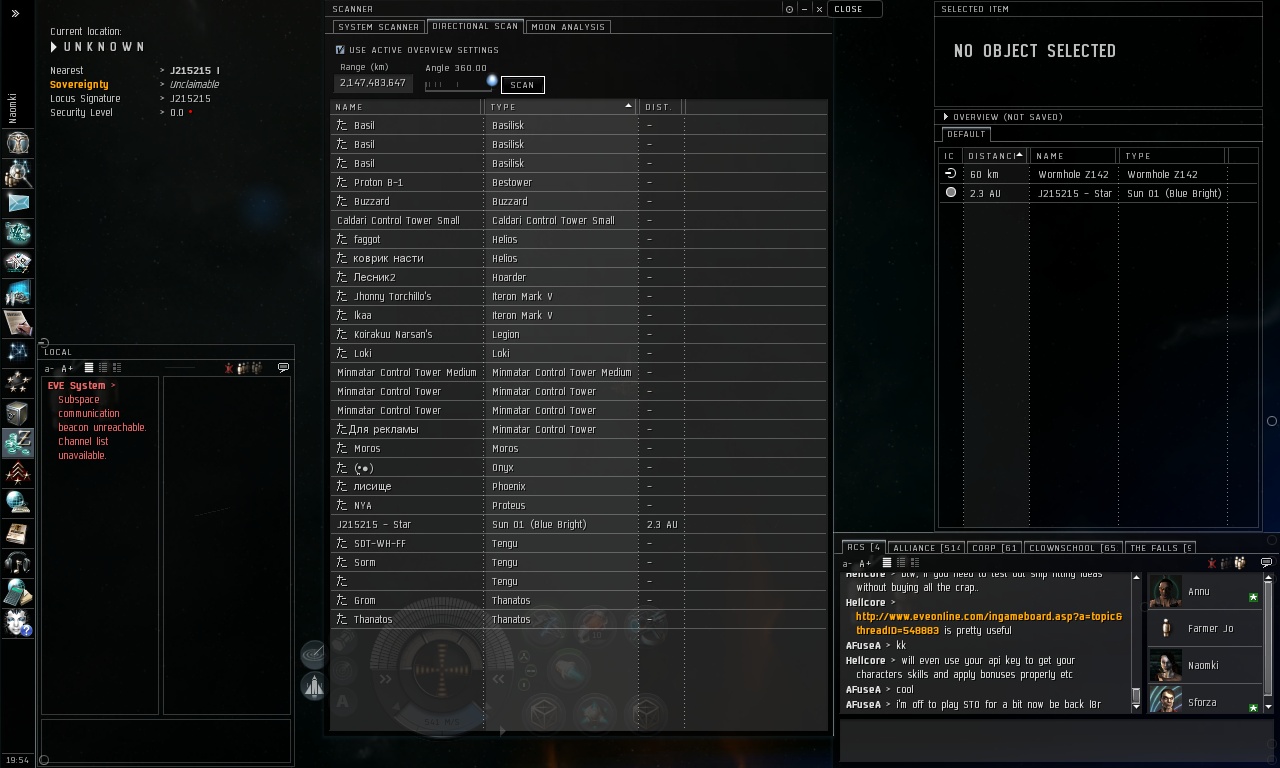Open The Falls chat tab
Screen dimensions: 1280x768
tap(1160, 548)
